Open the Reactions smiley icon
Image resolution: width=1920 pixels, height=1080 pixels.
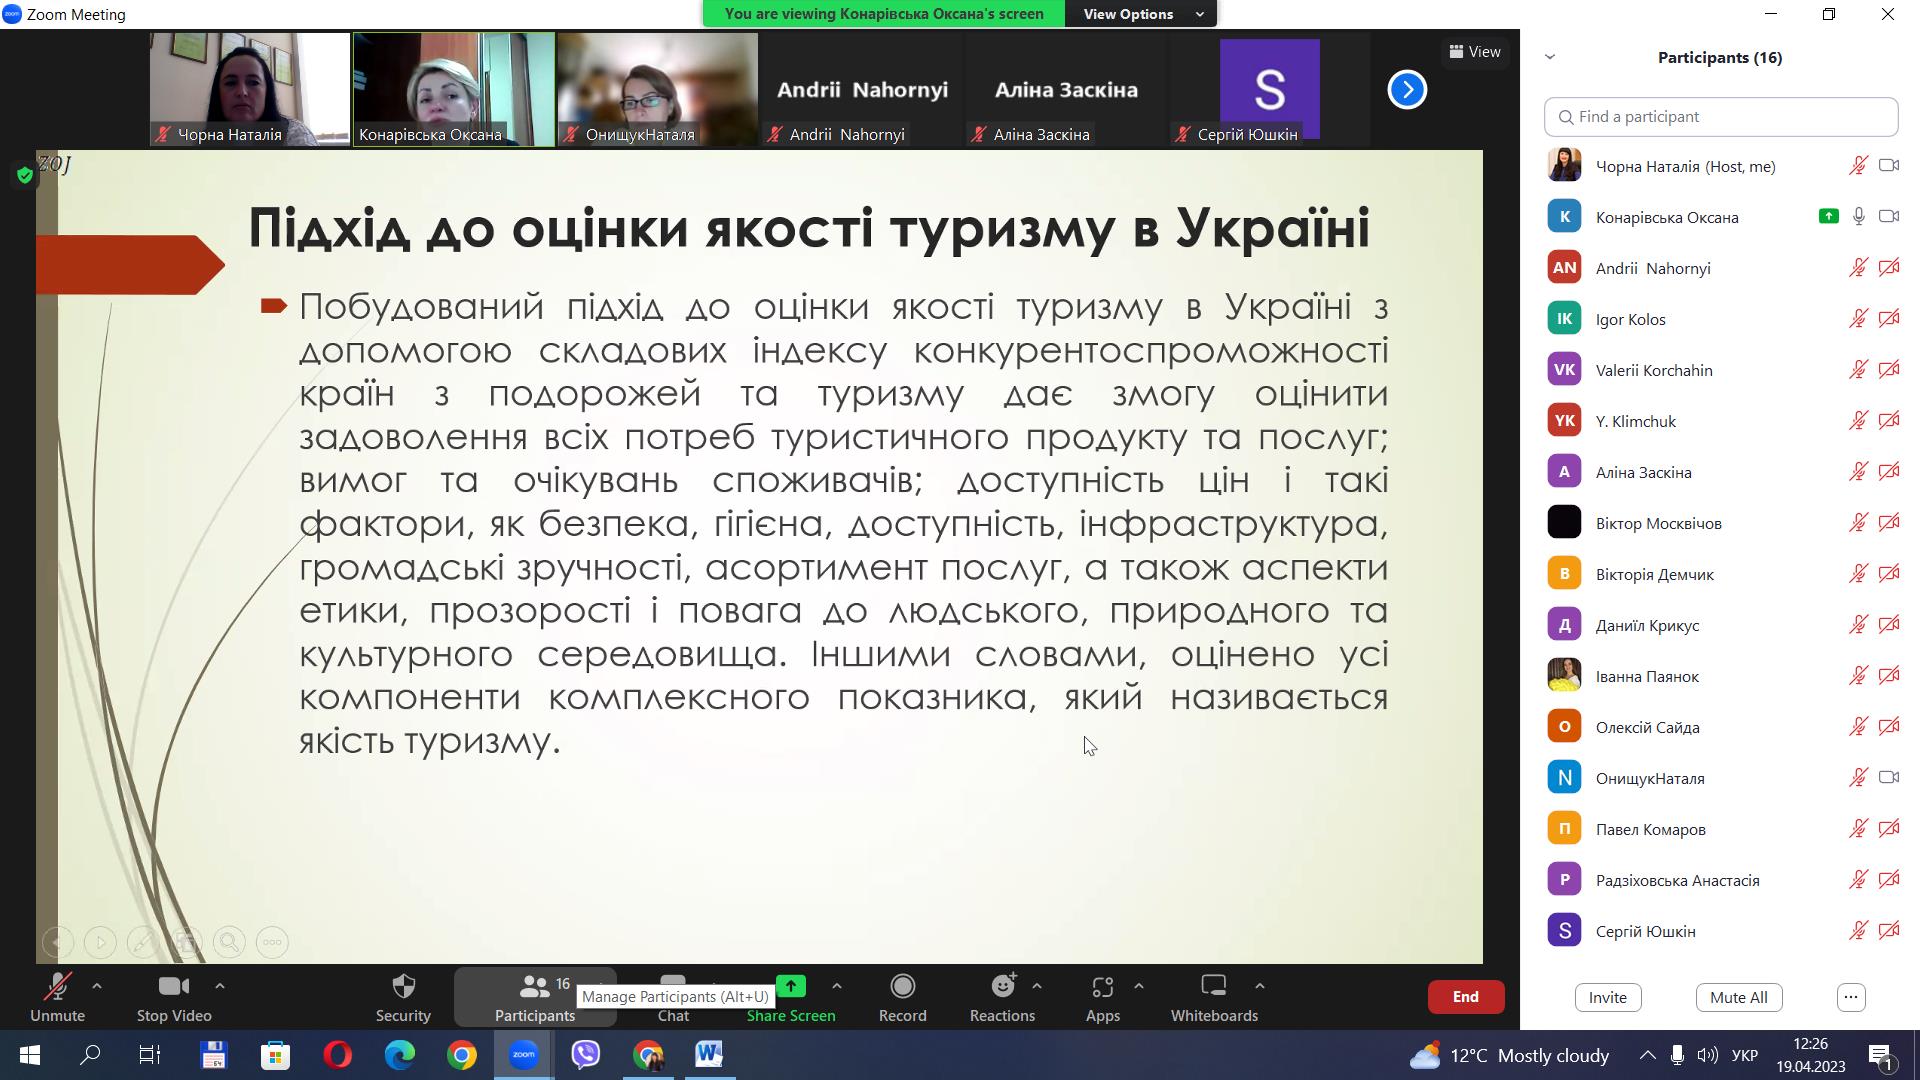tap(1002, 987)
